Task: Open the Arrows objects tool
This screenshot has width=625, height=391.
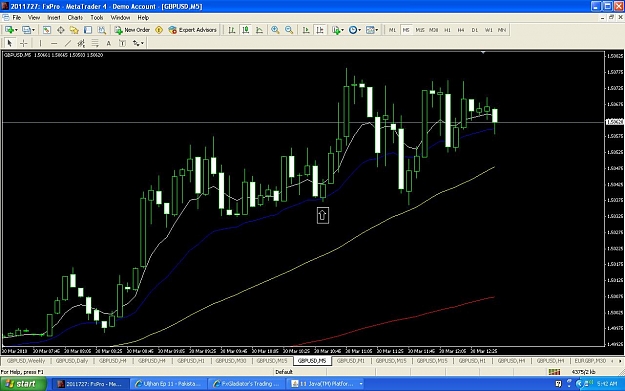Action: click(136, 43)
